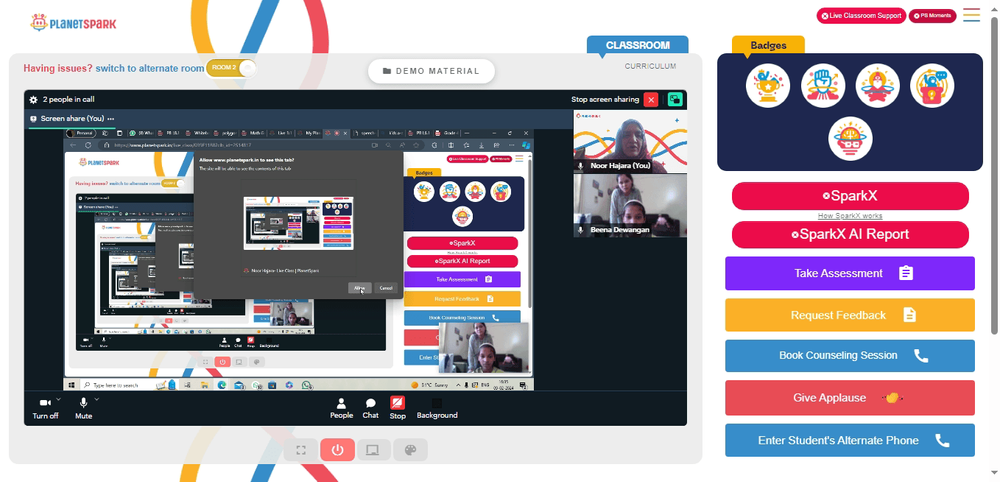Open SparkX AI Report

coord(850,234)
